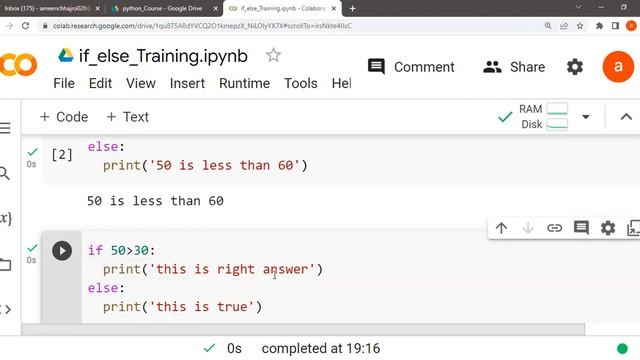The height and width of the screenshot is (360, 640).
Task: Expand the runtime connection dropdown arrow
Action: [586, 117]
